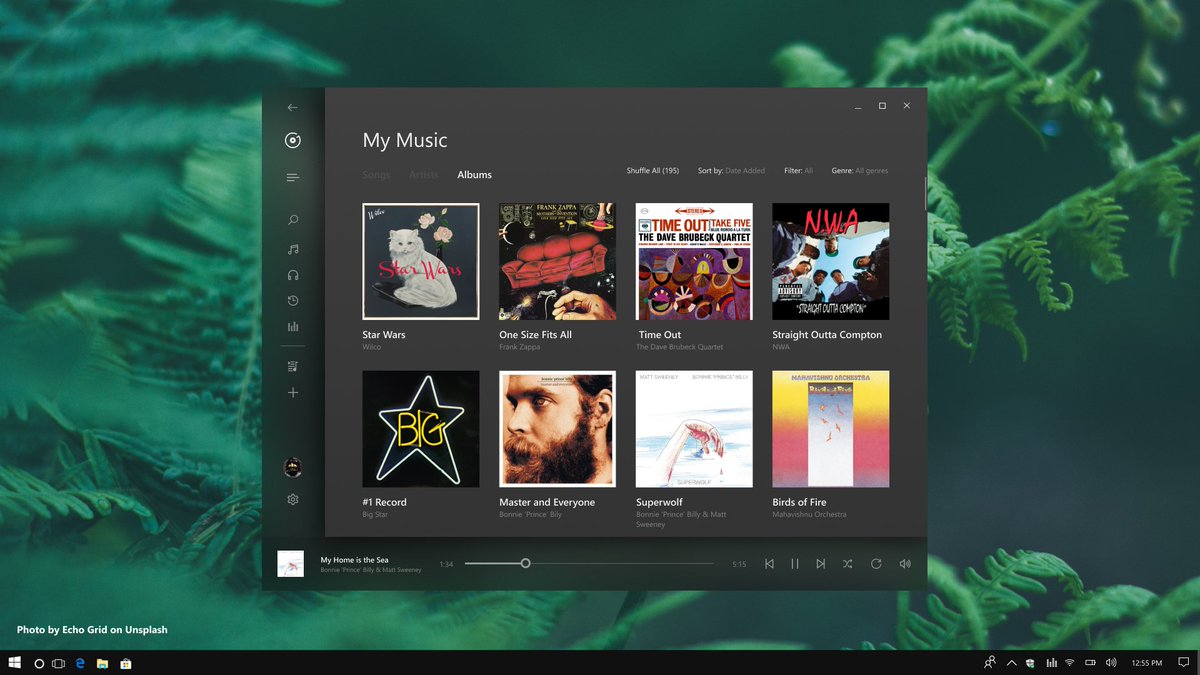The image size is (1200, 675).
Task: Click Mahavishnu Orchestra artist name
Action: pyautogui.click(x=809, y=514)
